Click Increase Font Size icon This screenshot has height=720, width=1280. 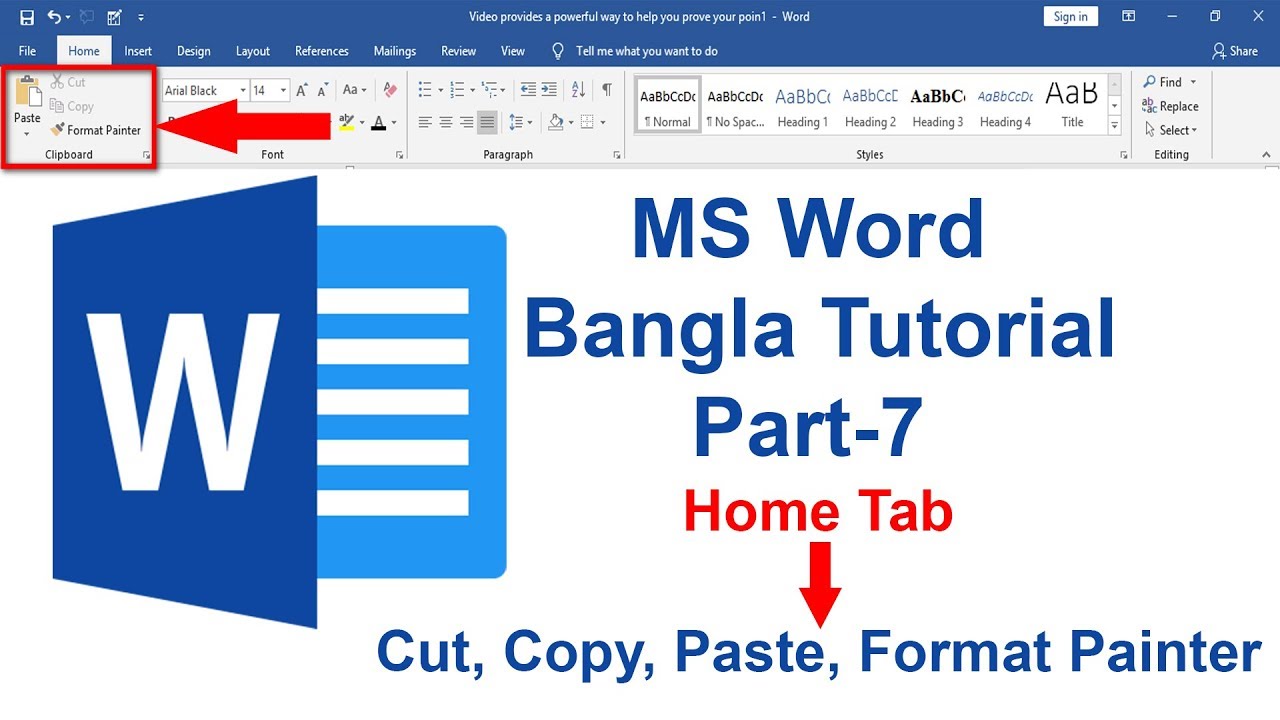point(302,90)
